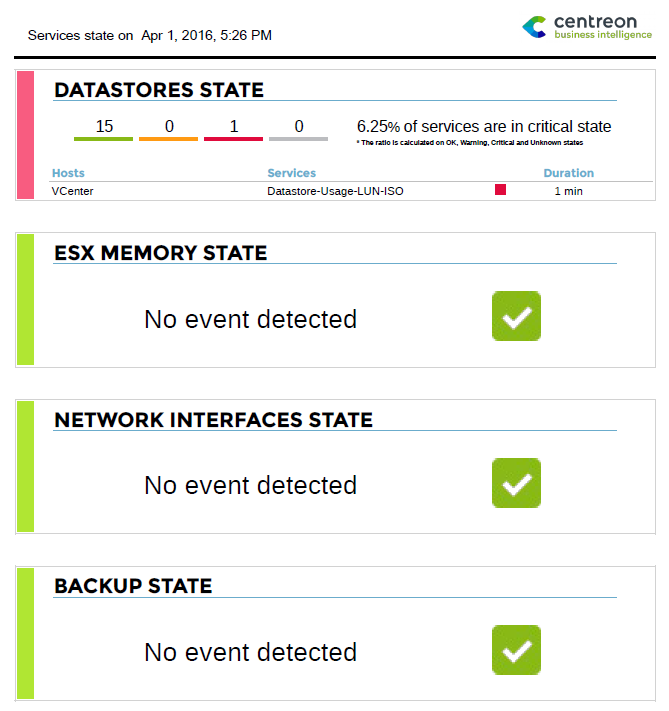The height and width of the screenshot is (711, 669).
Task: Click the unknown services count 0 with gray underline
Action: tap(299, 127)
